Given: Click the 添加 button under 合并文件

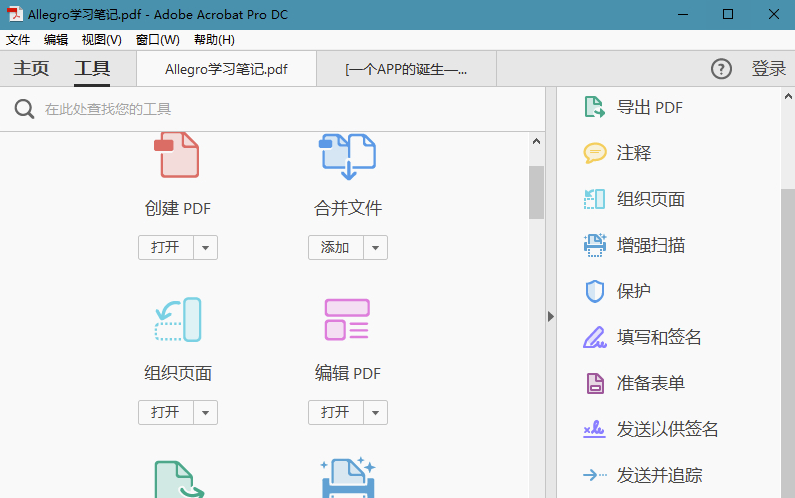Looking at the screenshot, I should point(336,247).
